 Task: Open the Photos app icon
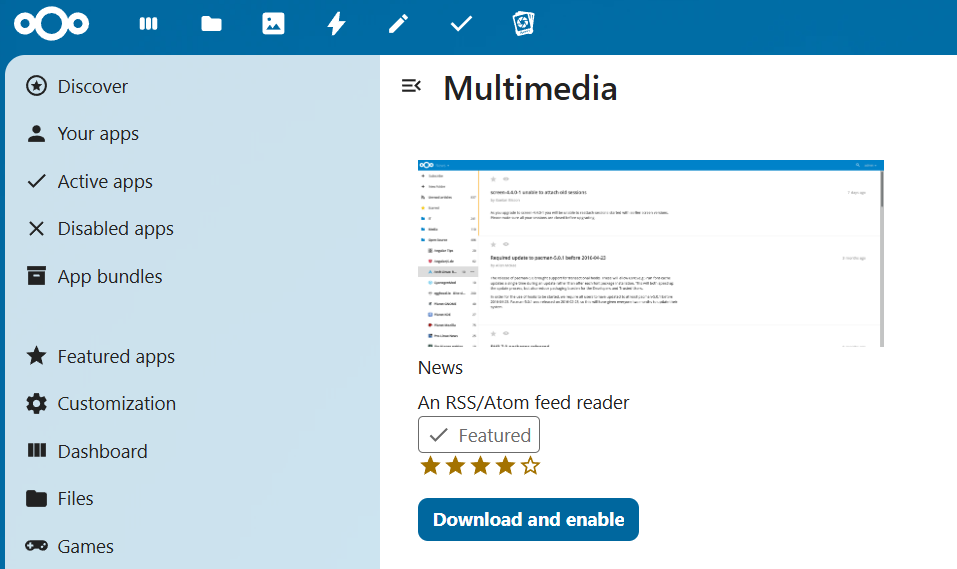coord(273,24)
